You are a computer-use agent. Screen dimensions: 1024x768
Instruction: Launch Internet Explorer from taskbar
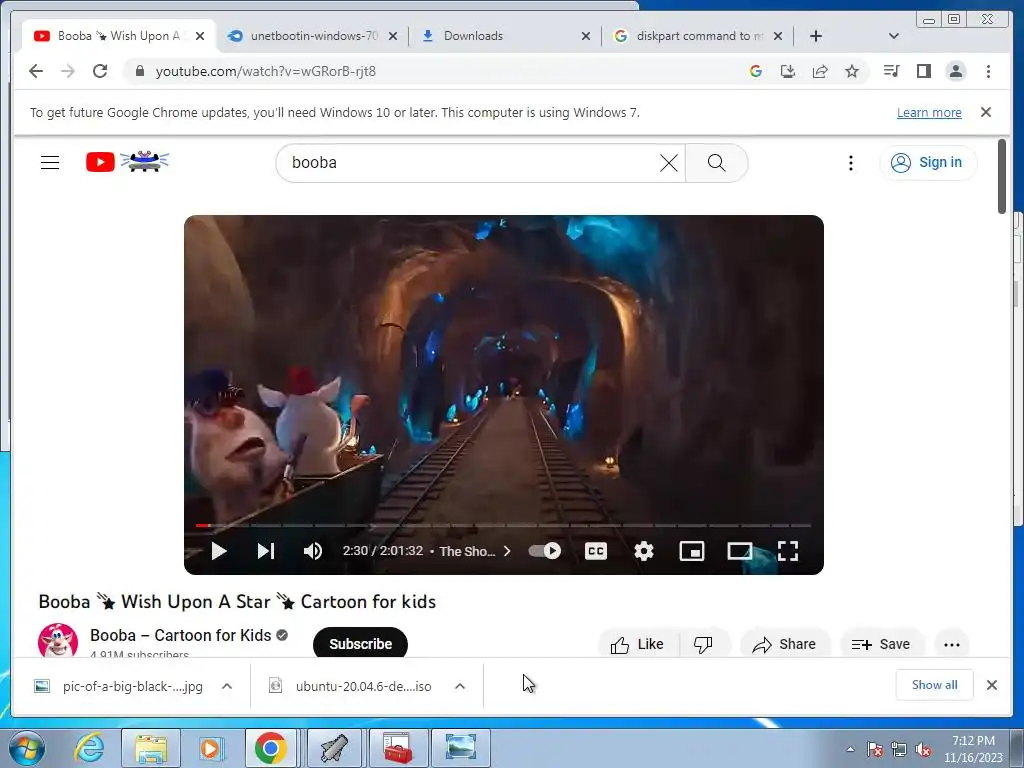click(x=89, y=748)
